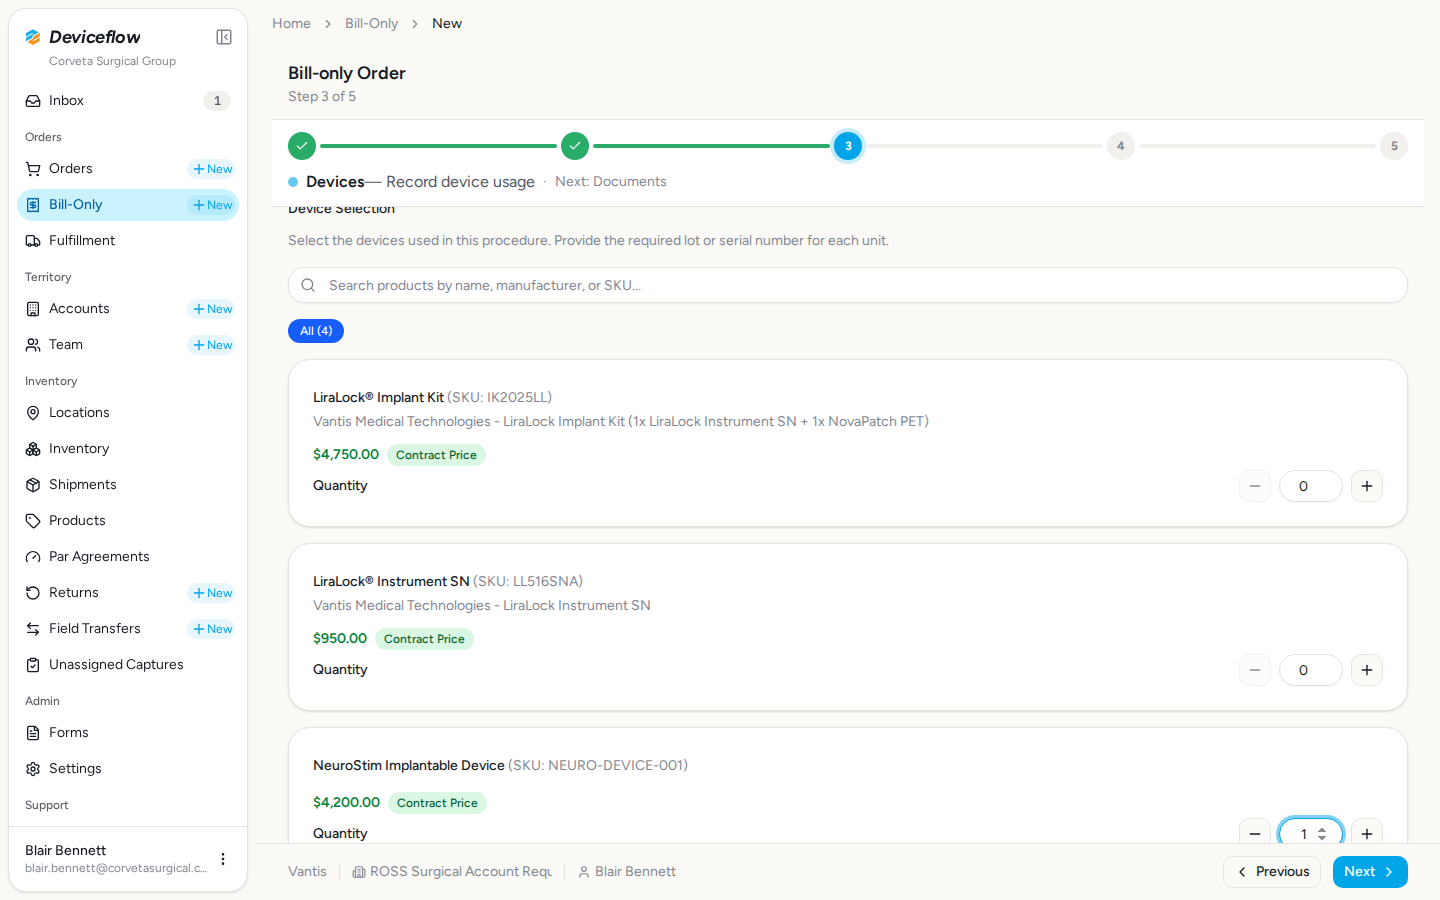Open Forms document icon
The height and width of the screenshot is (900, 1440).
(33, 733)
